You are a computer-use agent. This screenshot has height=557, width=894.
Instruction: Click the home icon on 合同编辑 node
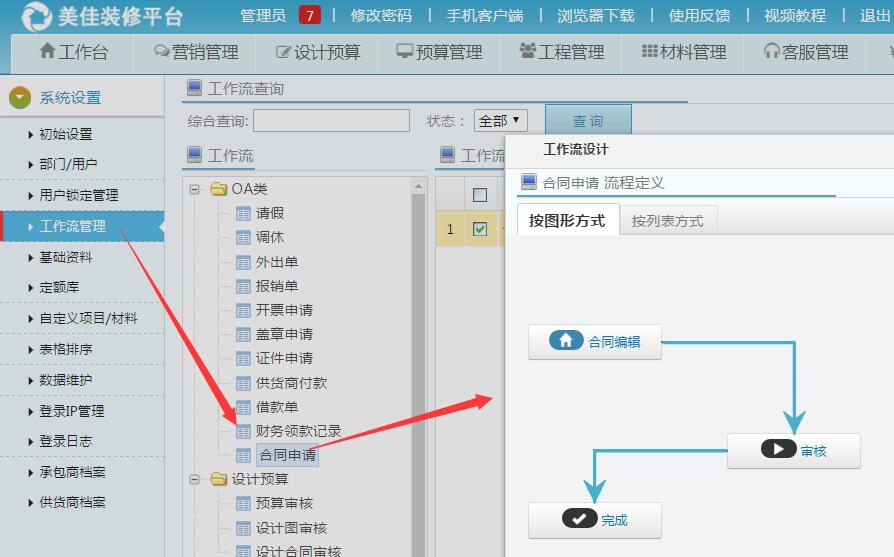pyautogui.click(x=566, y=341)
